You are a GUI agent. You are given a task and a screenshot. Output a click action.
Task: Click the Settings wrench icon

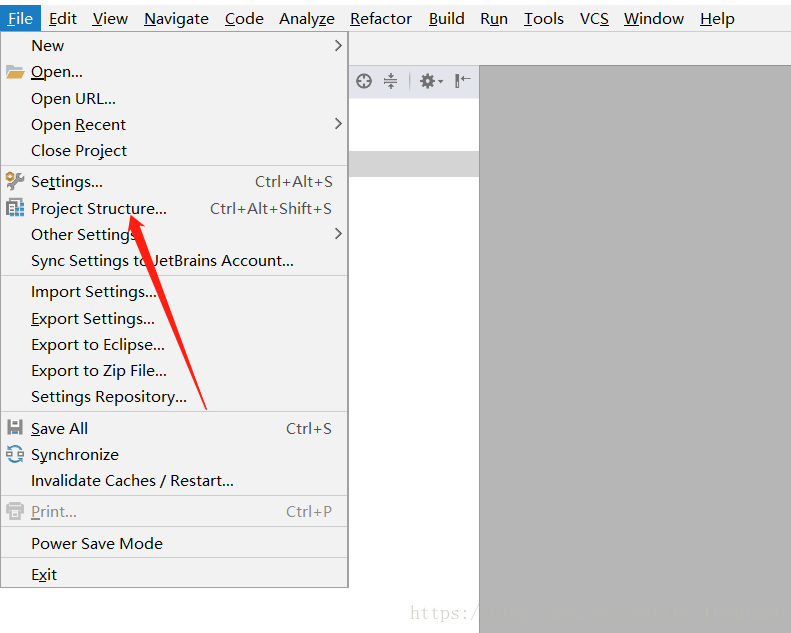point(15,181)
